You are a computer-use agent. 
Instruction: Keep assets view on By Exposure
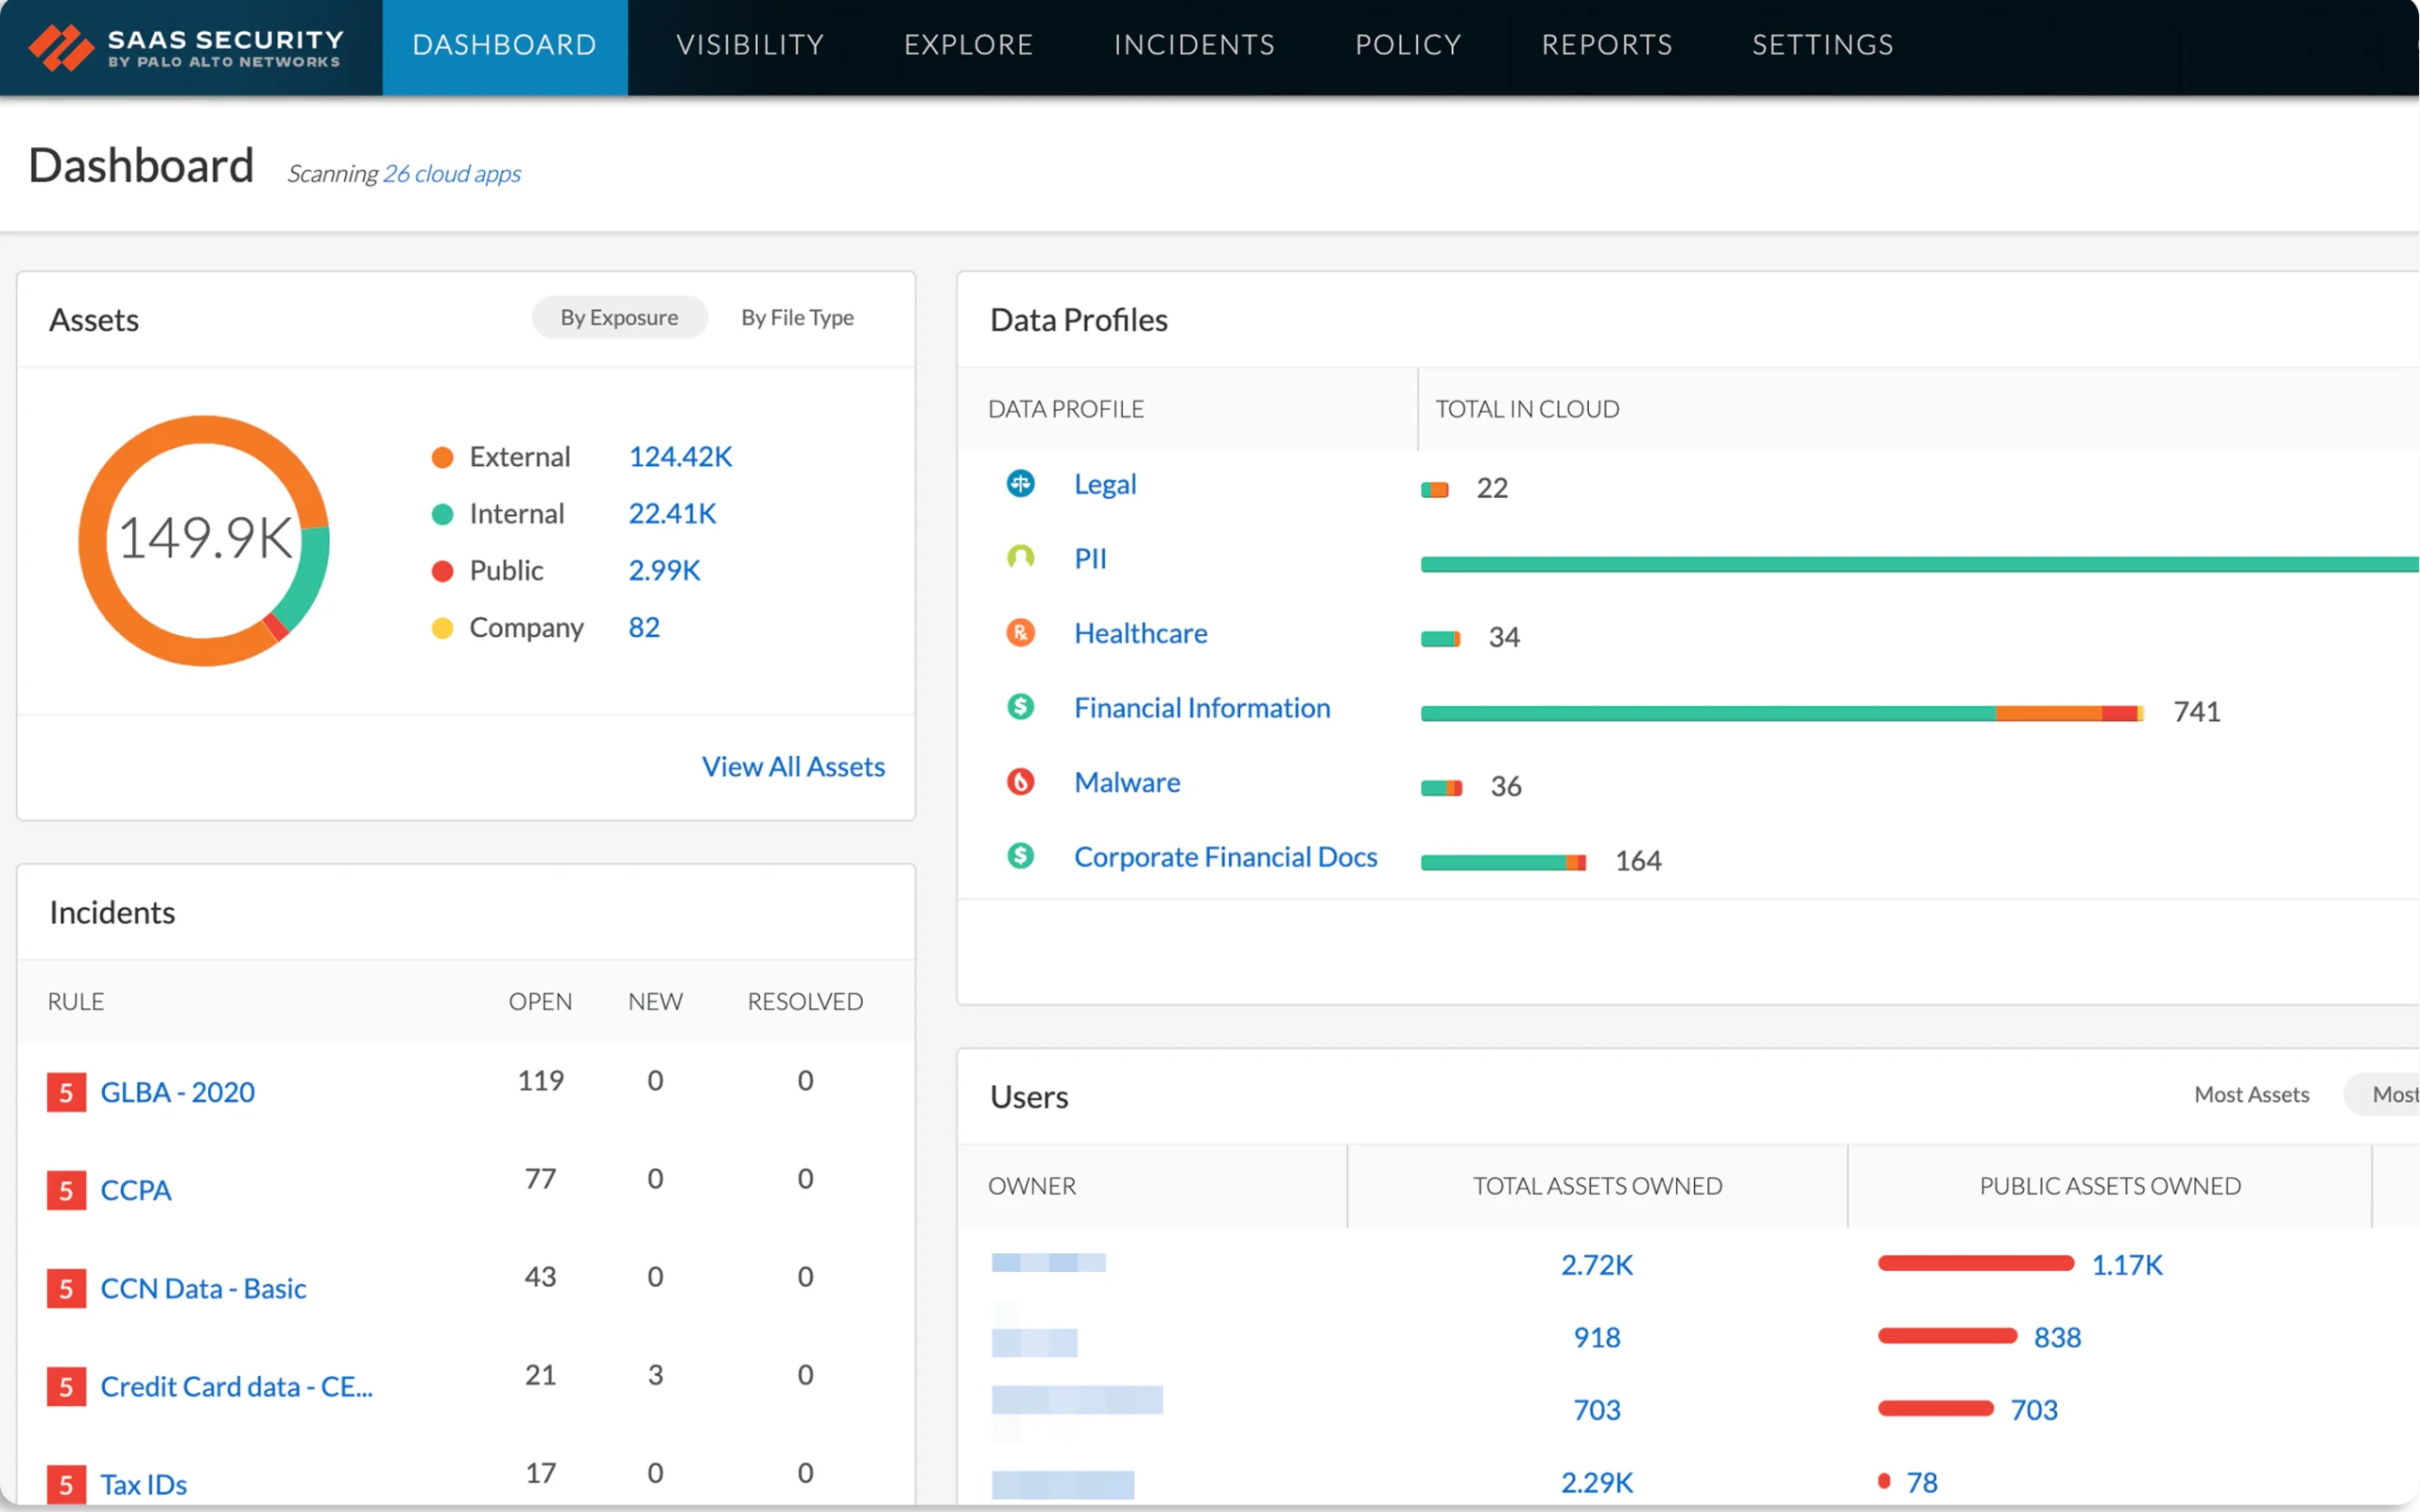tap(620, 317)
